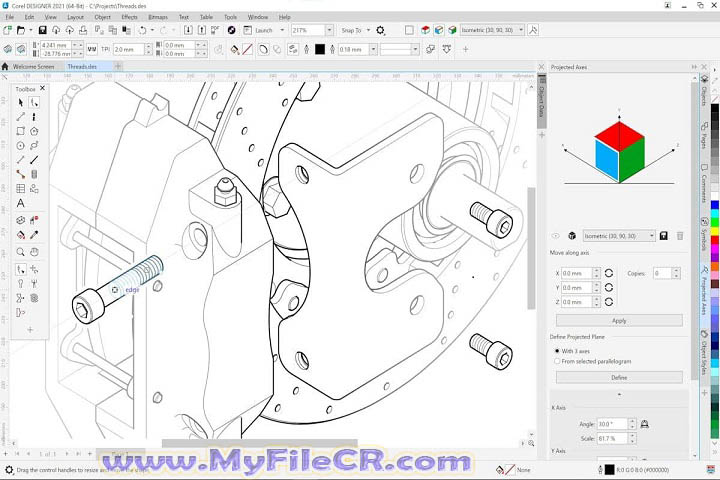Click the lock icon beside X Axis Angle

pos(645,424)
